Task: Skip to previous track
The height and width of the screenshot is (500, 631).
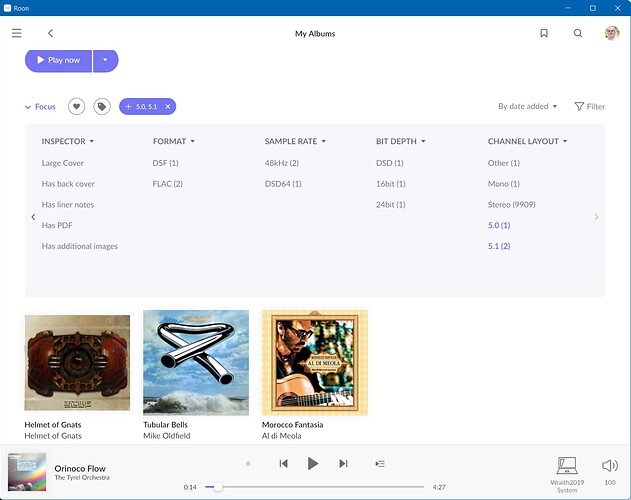Action: click(x=283, y=464)
